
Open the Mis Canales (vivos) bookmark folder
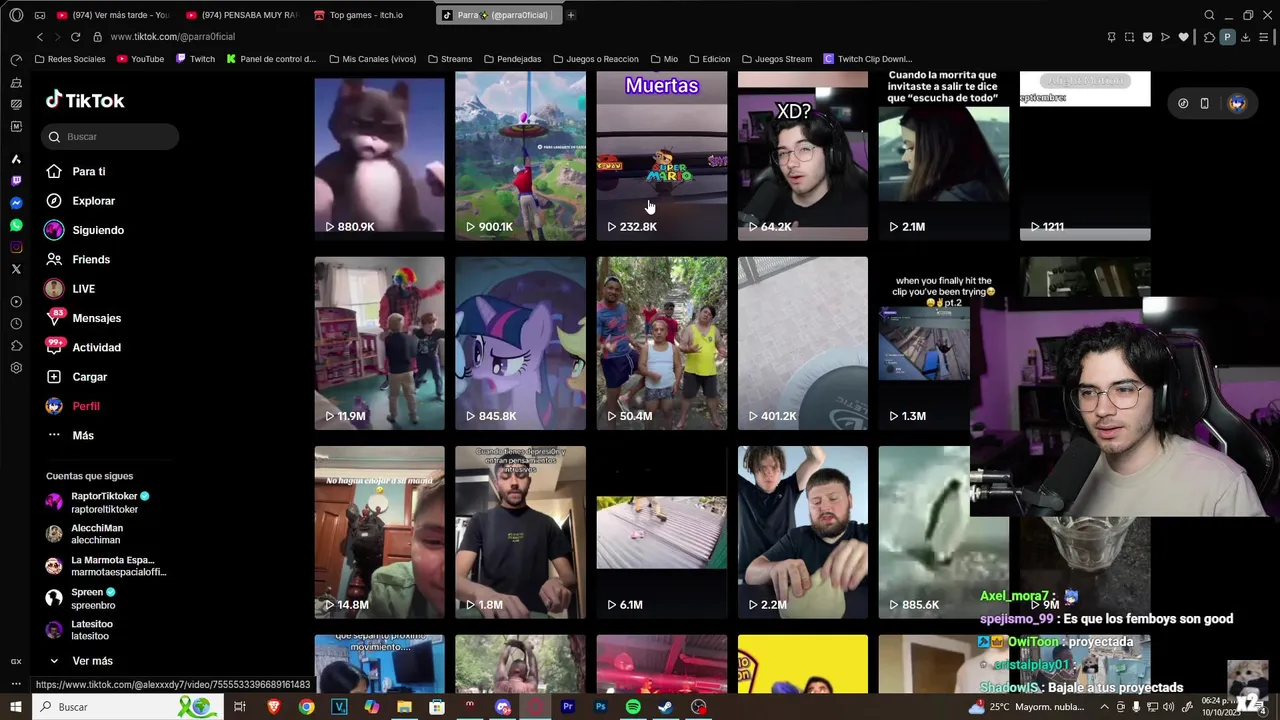[x=372, y=59]
